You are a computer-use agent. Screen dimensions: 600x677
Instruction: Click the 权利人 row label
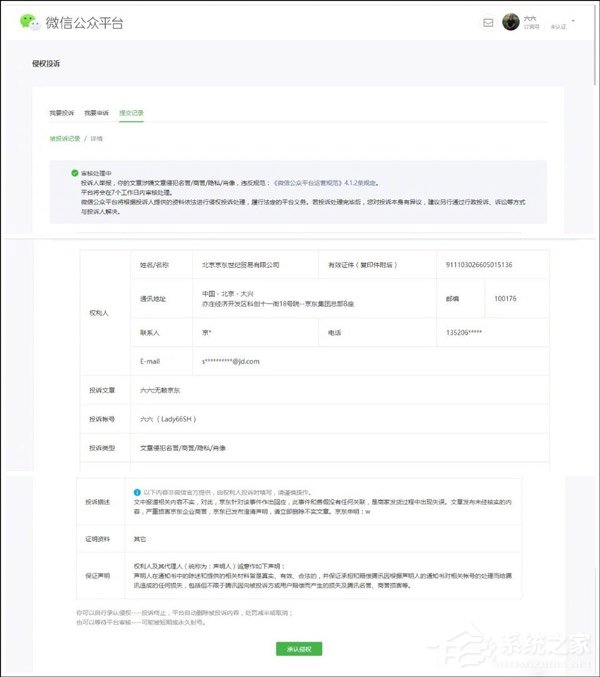pyautogui.click(x=99, y=313)
